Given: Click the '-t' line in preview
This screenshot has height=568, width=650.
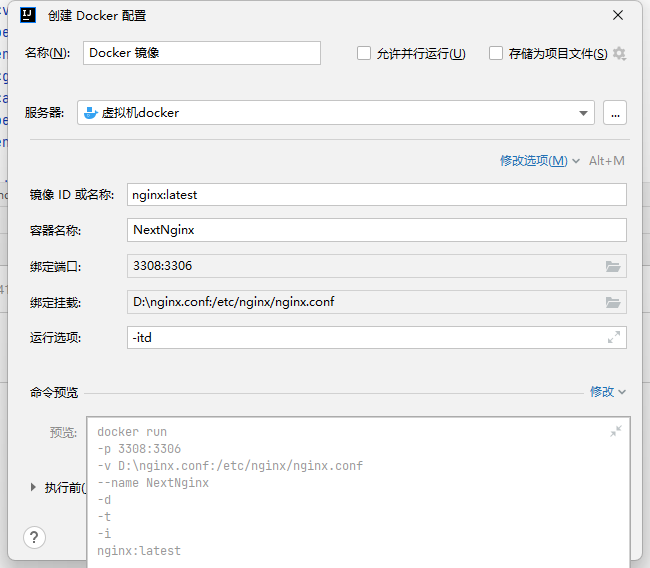Looking at the screenshot, I should pos(104,517).
